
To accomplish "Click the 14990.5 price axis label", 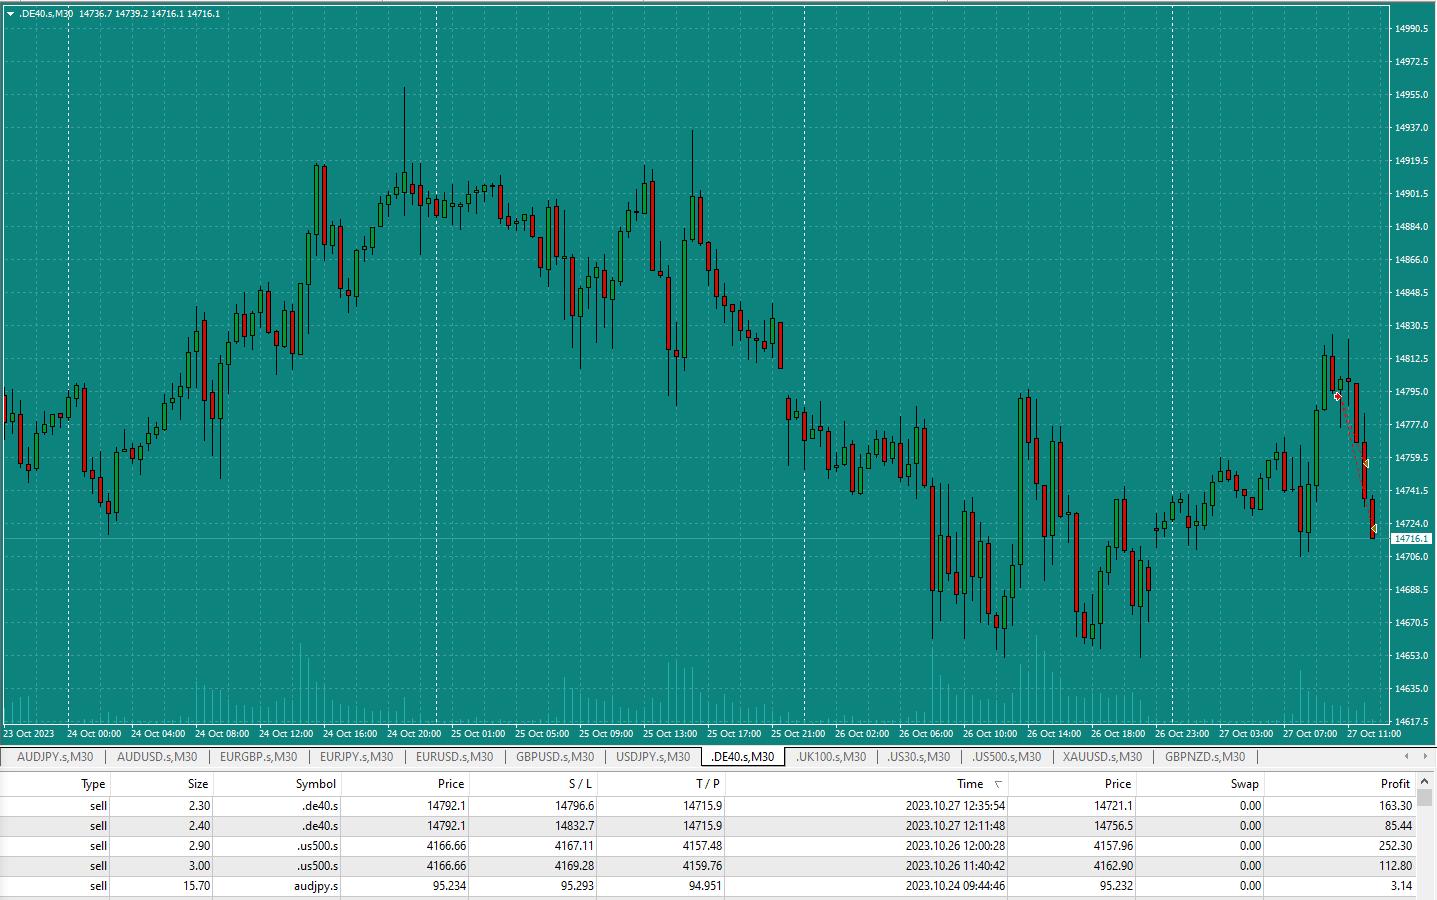I will 1412,29.
